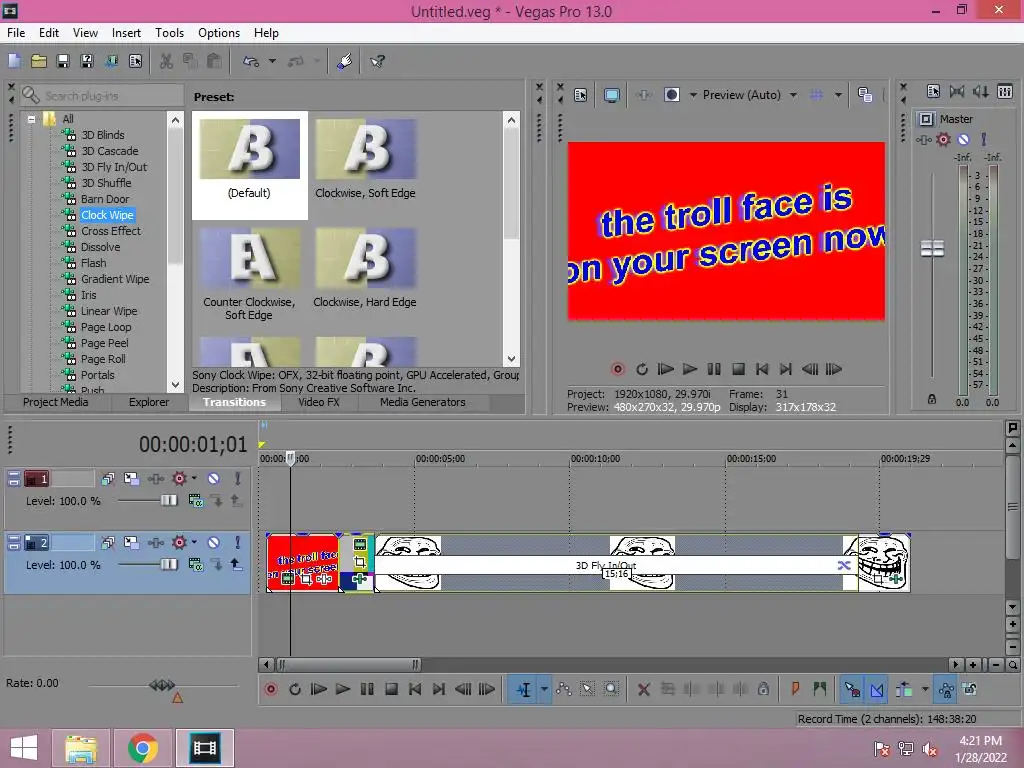This screenshot has height=768, width=1024.
Task: Open the Windows Start button
Action: pyautogui.click(x=24, y=748)
